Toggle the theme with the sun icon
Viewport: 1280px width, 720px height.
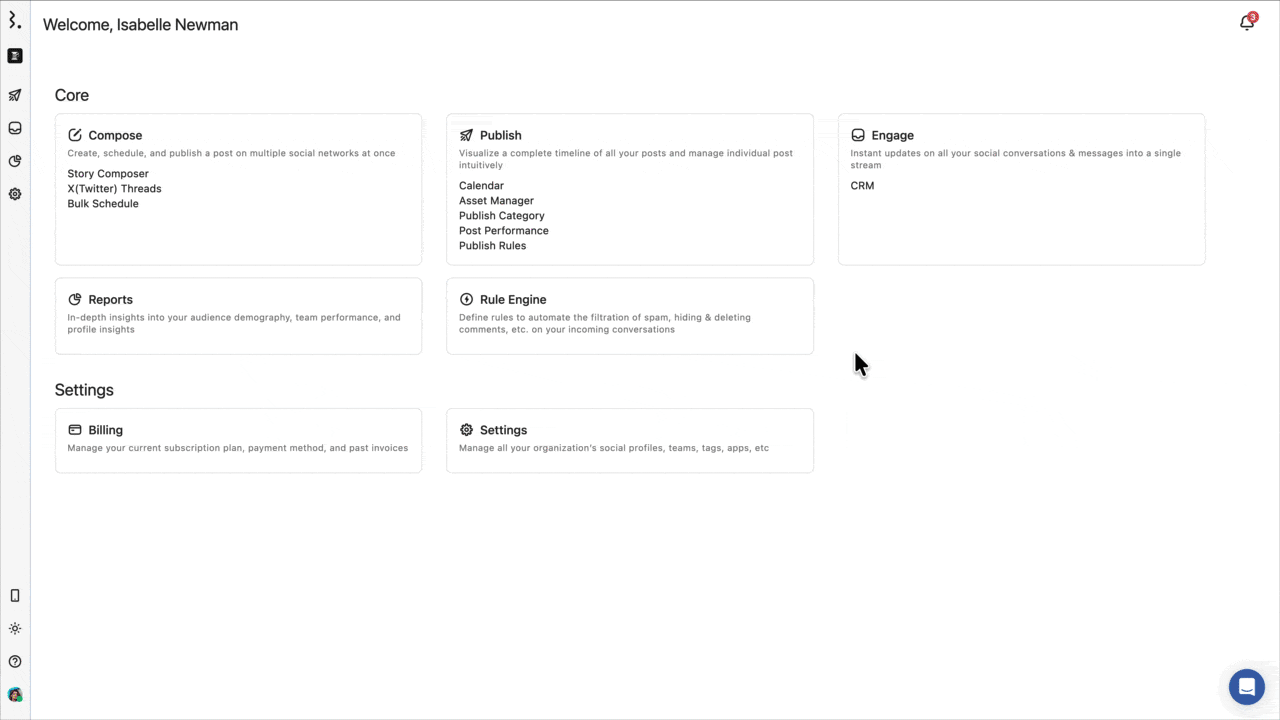(15, 628)
